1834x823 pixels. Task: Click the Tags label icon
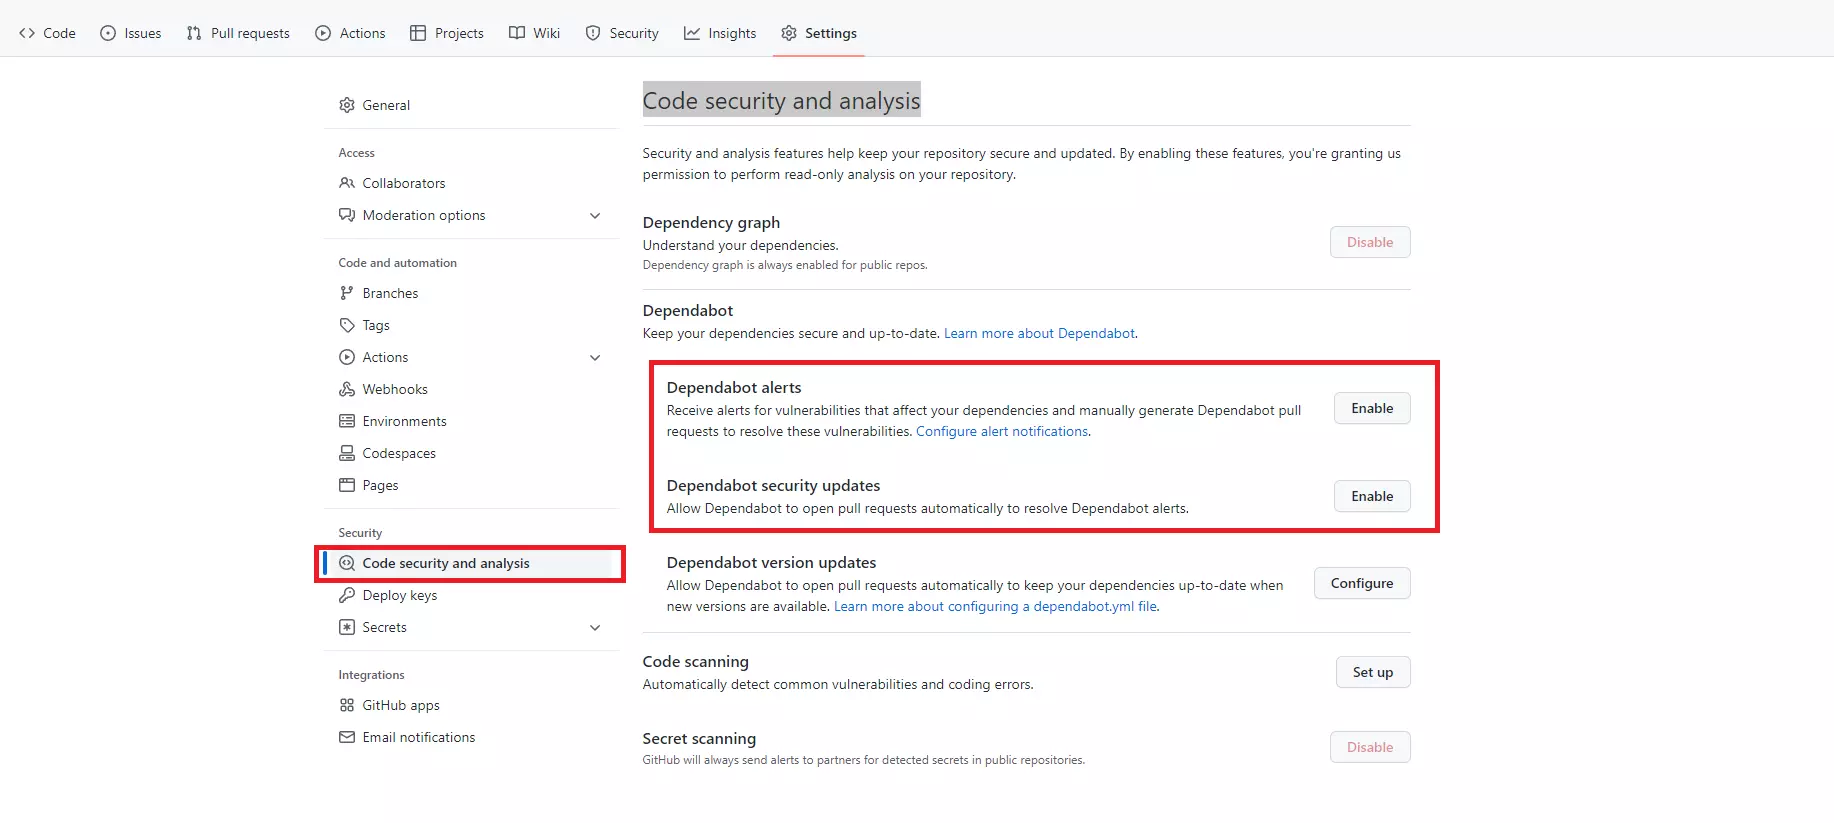pos(347,325)
